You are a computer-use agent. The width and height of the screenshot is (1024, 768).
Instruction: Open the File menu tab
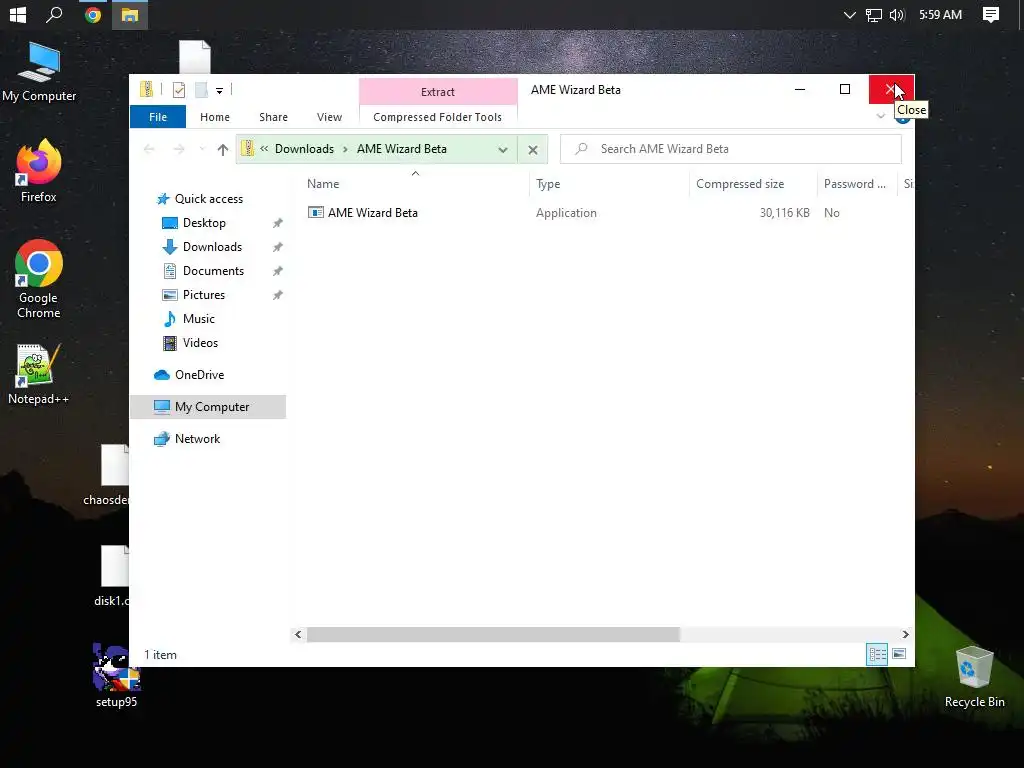click(x=158, y=117)
